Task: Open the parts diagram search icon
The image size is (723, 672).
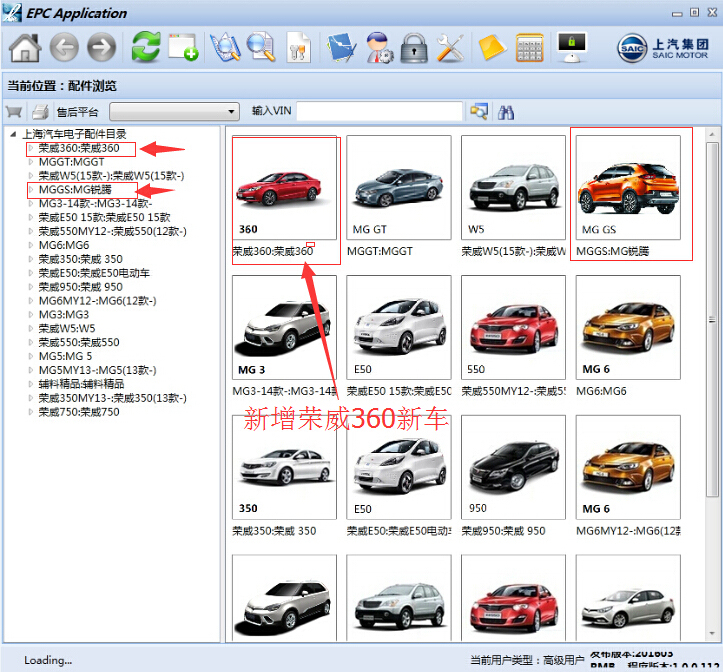Action: click(225, 47)
